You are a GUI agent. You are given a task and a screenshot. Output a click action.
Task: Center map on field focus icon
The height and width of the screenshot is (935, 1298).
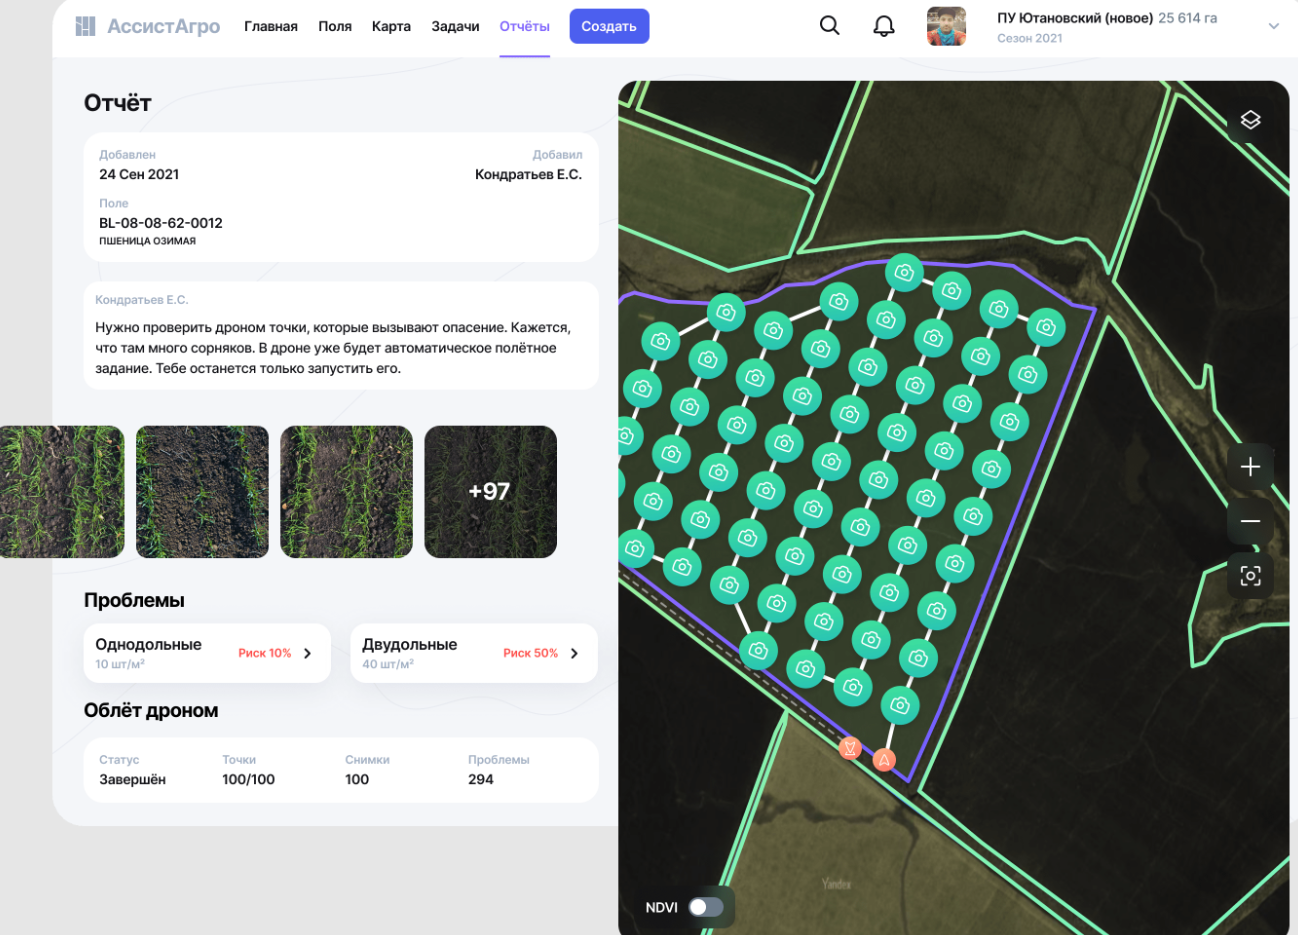1250,576
